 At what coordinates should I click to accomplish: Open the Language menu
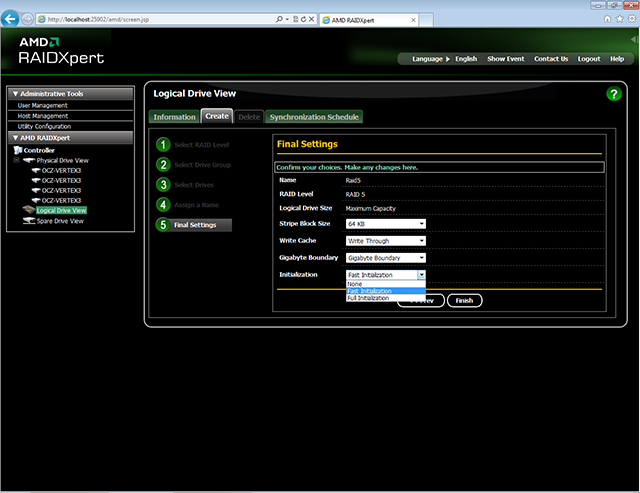(x=431, y=59)
